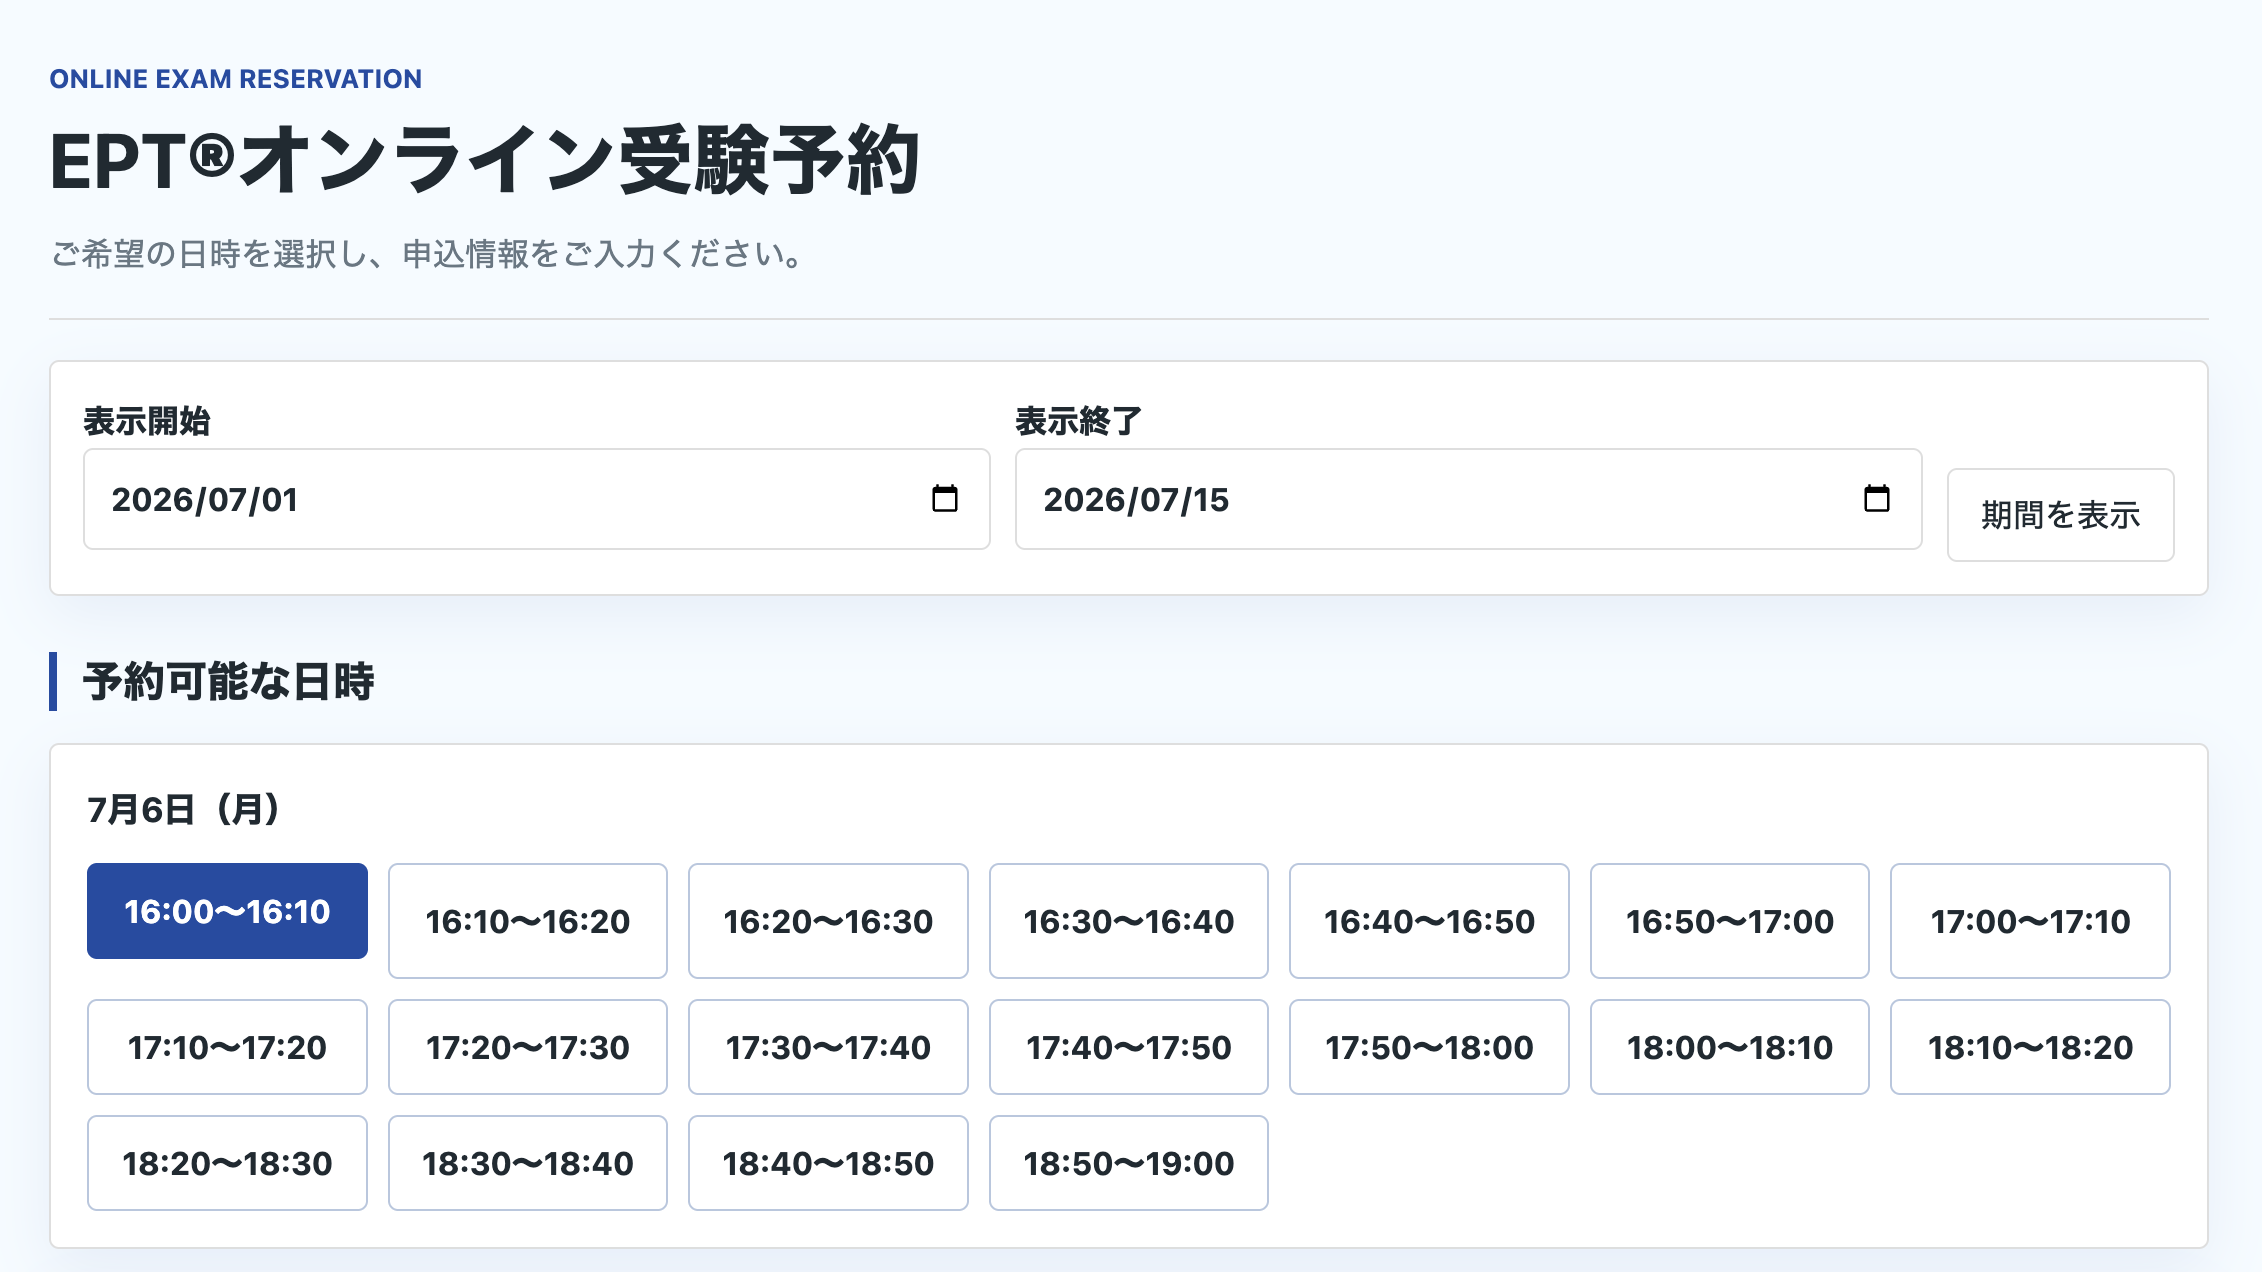Pick the 17:50〜18:00 time slot

(1429, 1047)
